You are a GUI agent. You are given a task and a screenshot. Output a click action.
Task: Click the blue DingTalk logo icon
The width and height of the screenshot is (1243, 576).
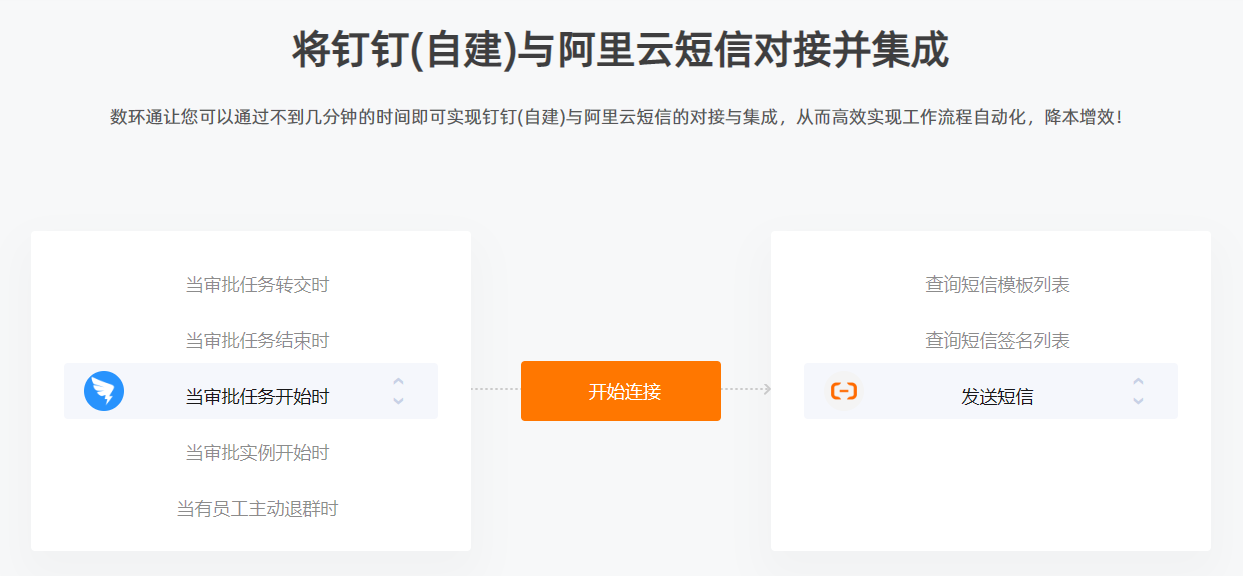104,391
